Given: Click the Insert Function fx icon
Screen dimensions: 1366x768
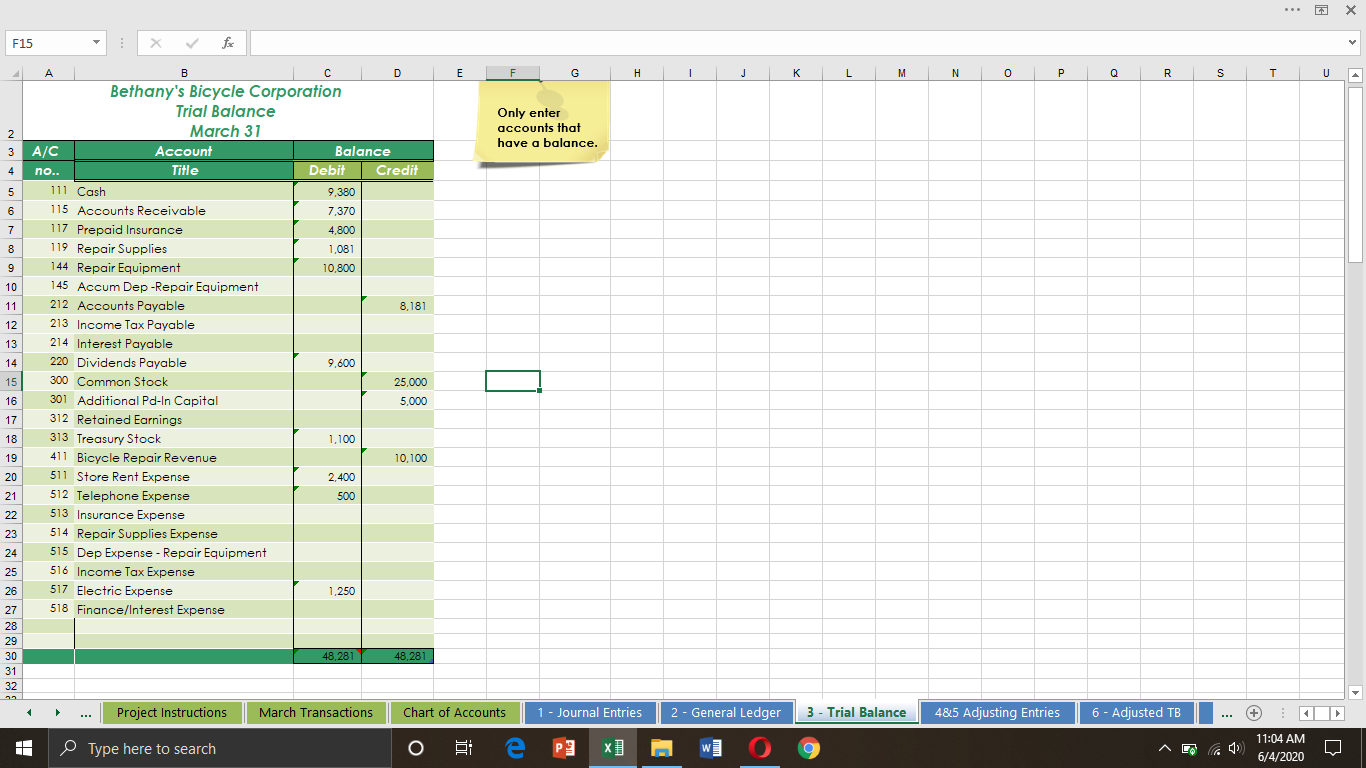Looking at the screenshot, I should click(x=229, y=44).
